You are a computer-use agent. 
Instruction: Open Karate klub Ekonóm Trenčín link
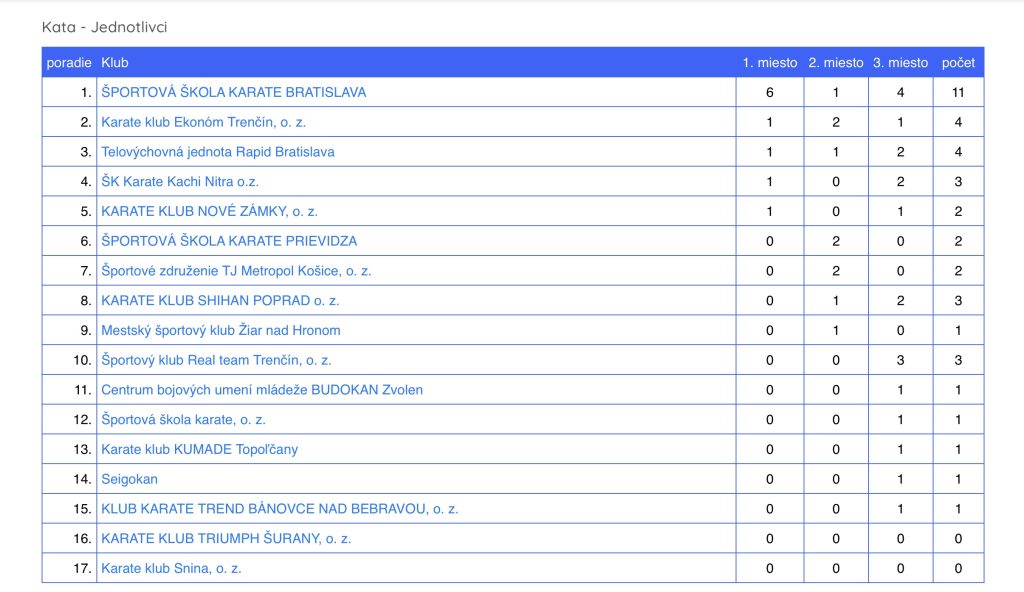tap(203, 122)
